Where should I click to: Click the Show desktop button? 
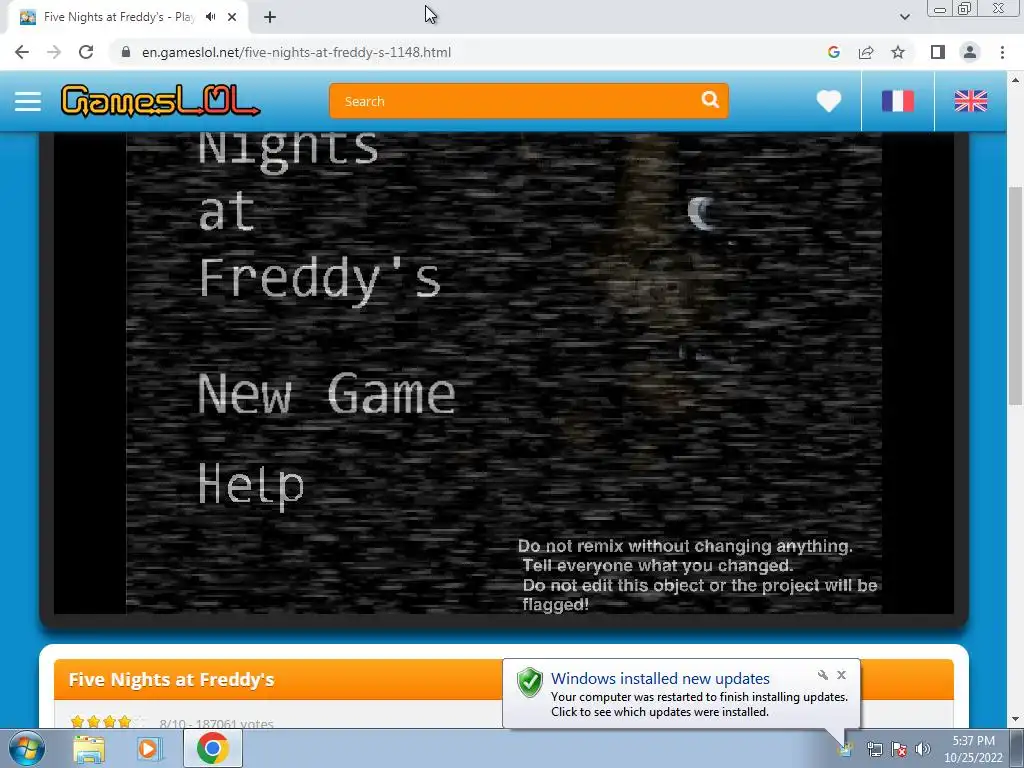[1017, 749]
